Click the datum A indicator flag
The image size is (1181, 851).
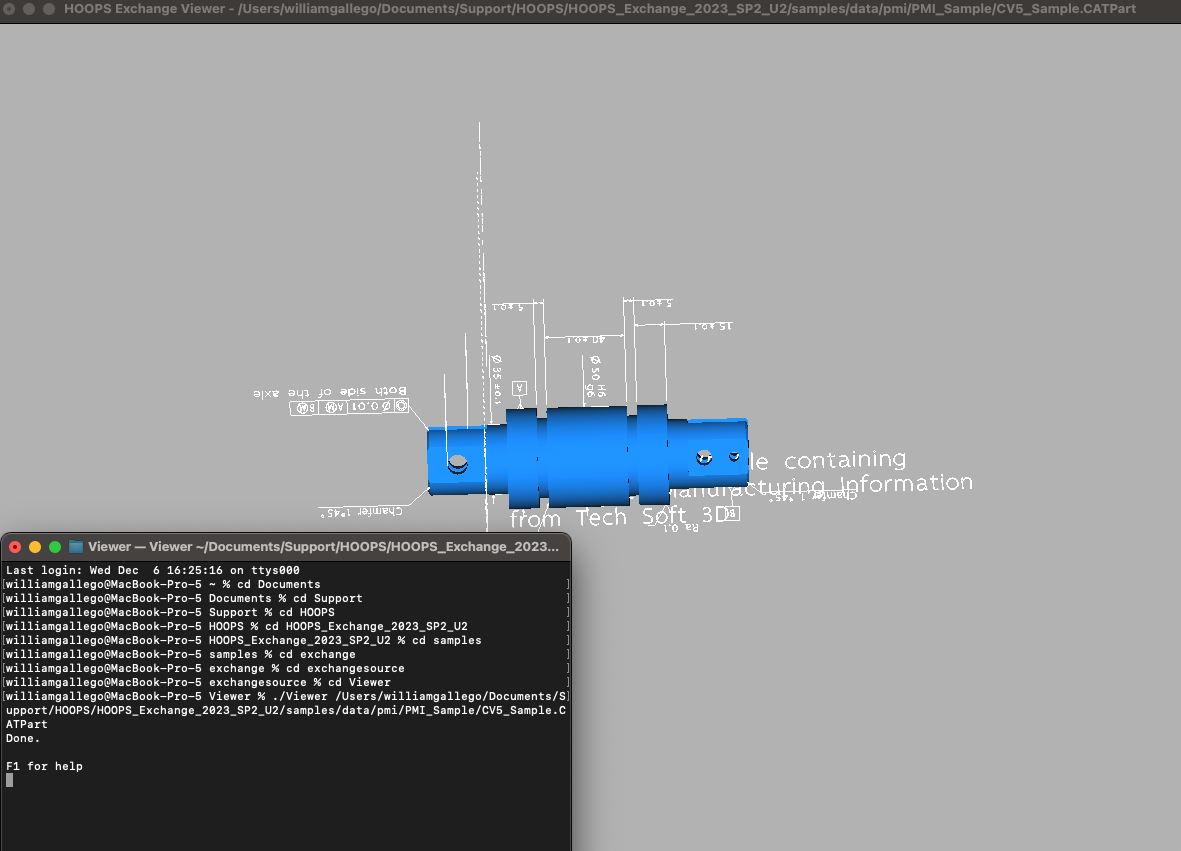pos(520,387)
